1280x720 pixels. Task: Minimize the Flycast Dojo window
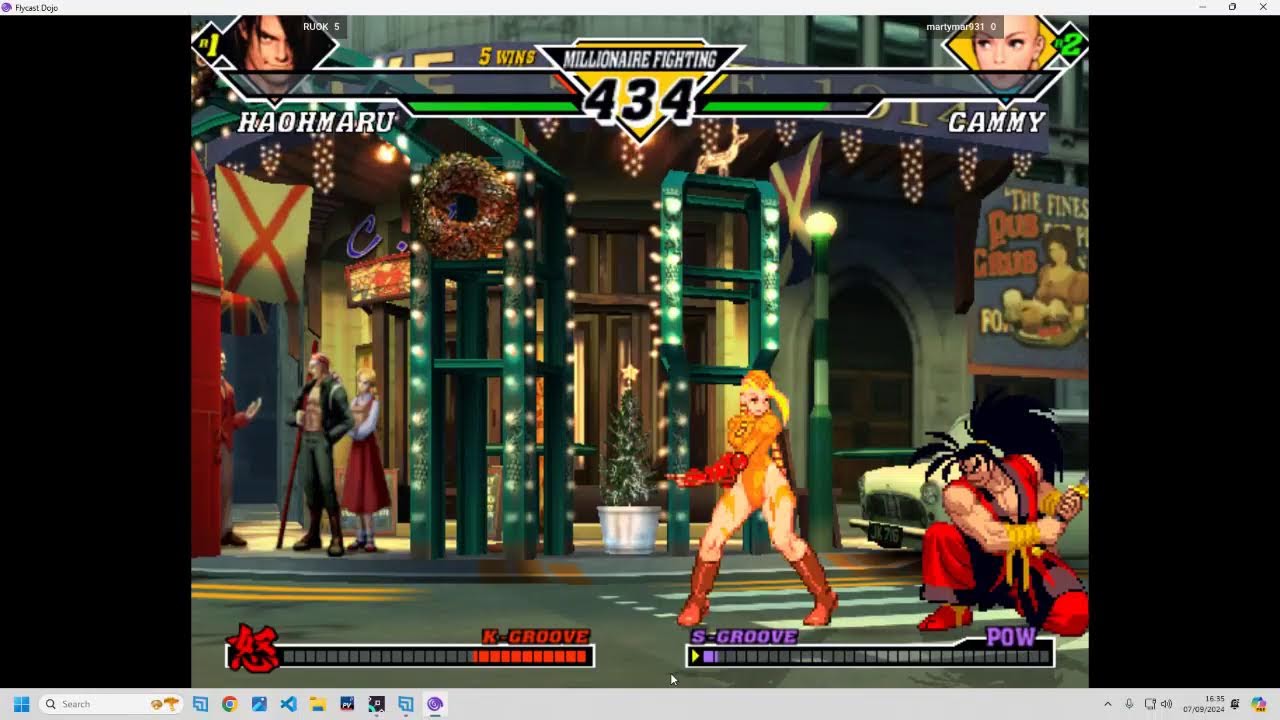point(1202,7)
